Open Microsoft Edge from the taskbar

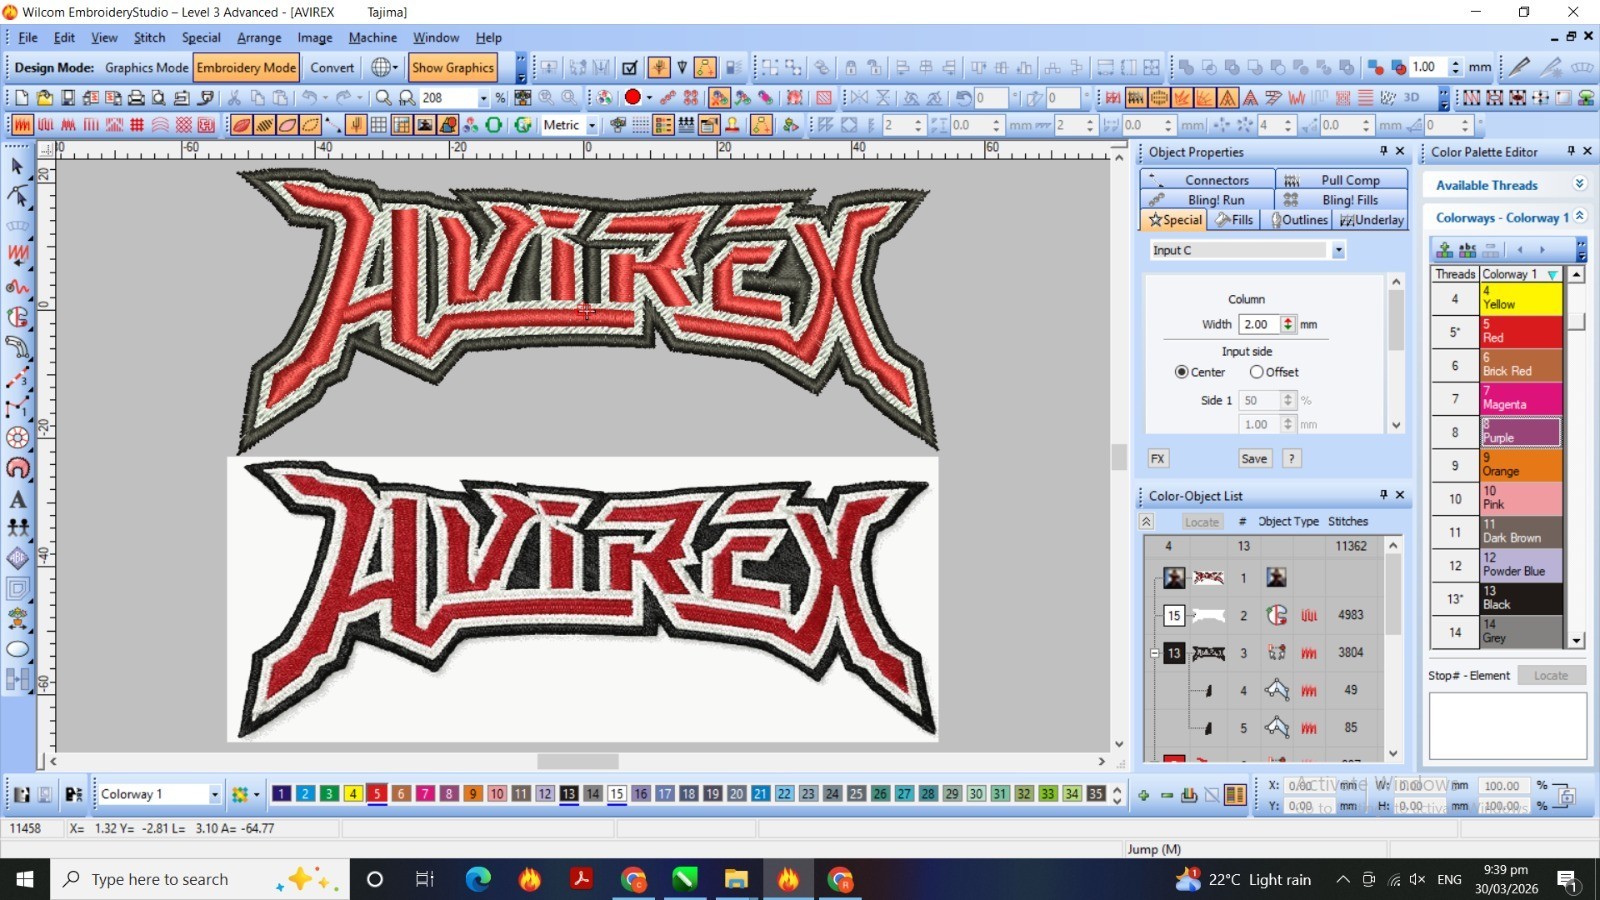click(478, 879)
